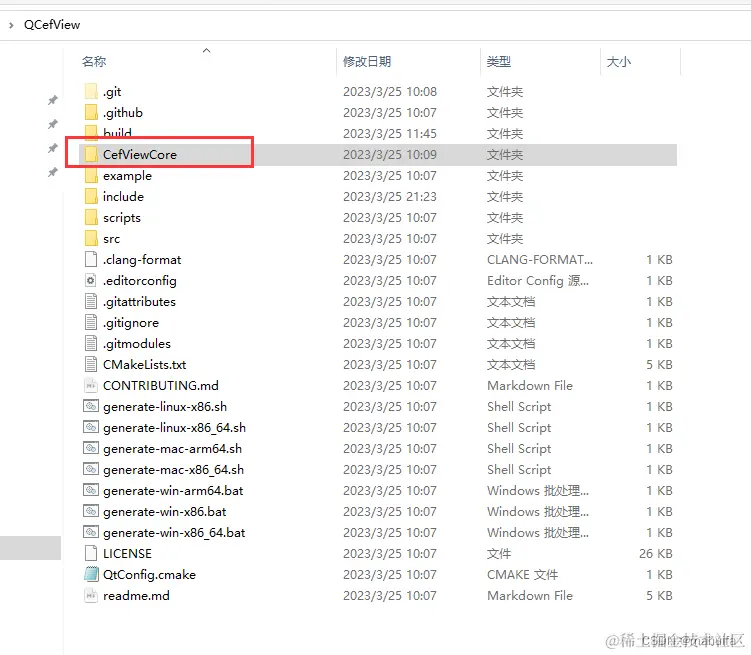Select the CONTRIBUTING.md file name
This screenshot has width=751, height=655.
coord(161,385)
